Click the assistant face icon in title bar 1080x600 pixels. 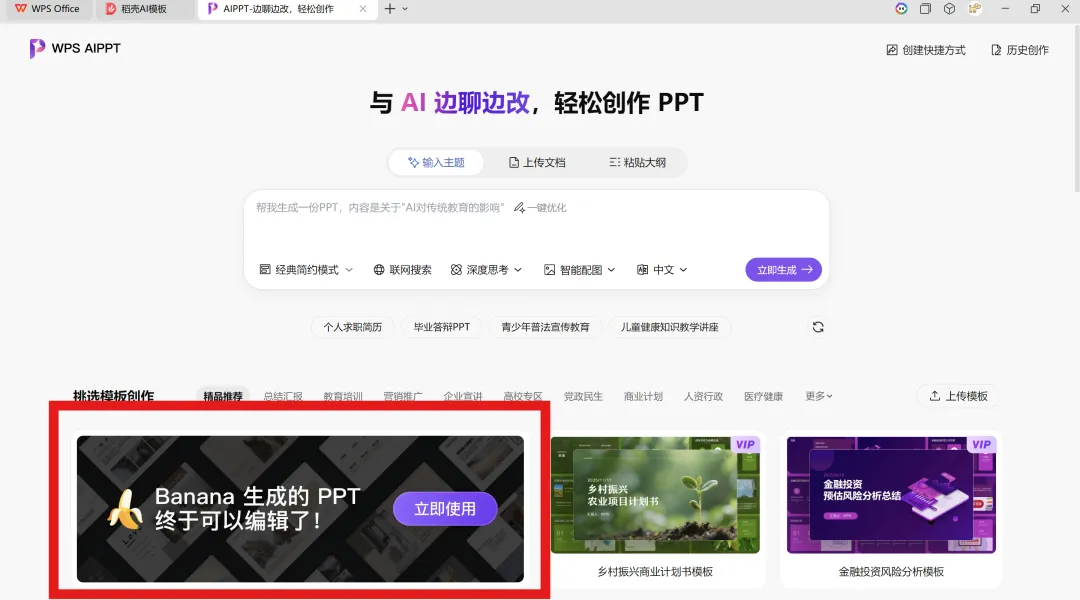[x=901, y=9]
